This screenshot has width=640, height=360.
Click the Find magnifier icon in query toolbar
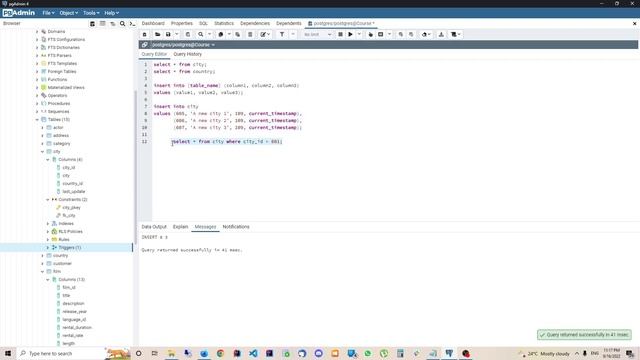click(x=200, y=35)
